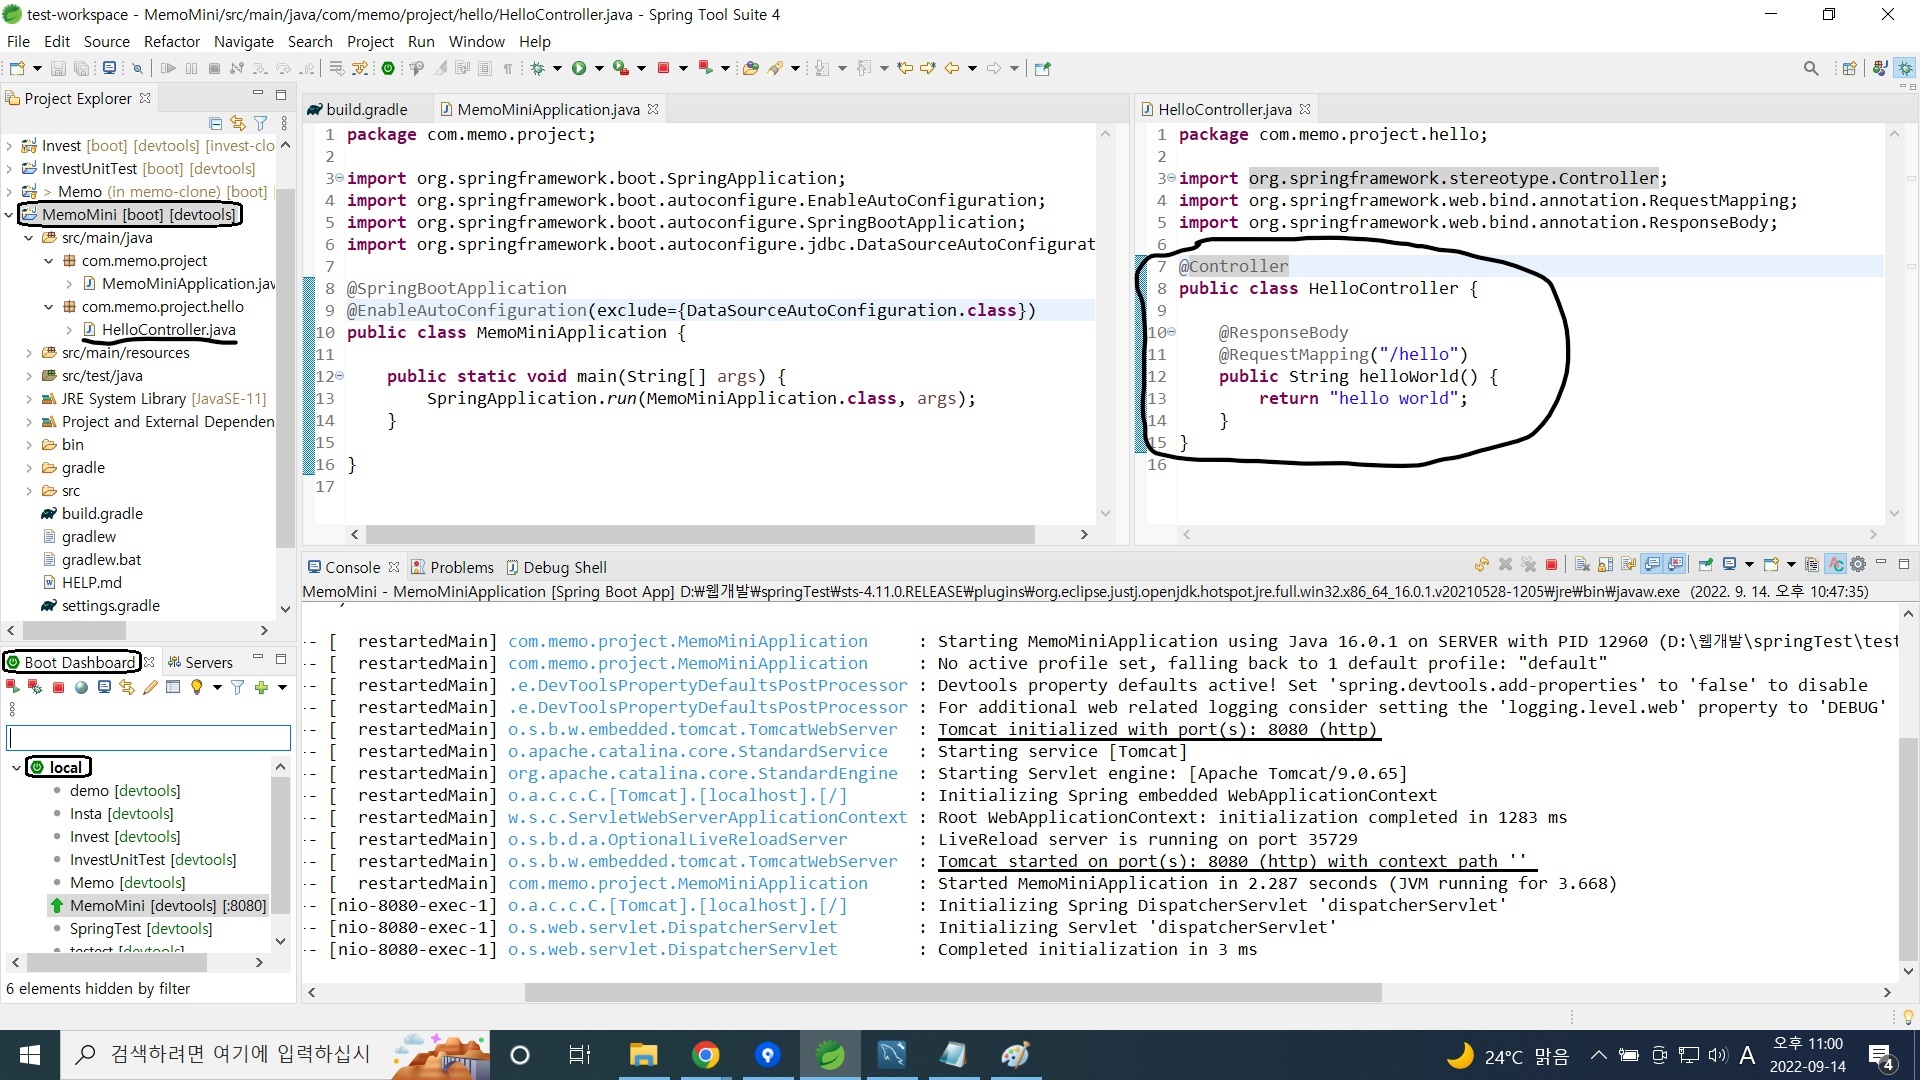Click Boot Dashboard start/restart icon
This screenshot has height=1080, width=1920.
pyautogui.click(x=13, y=687)
